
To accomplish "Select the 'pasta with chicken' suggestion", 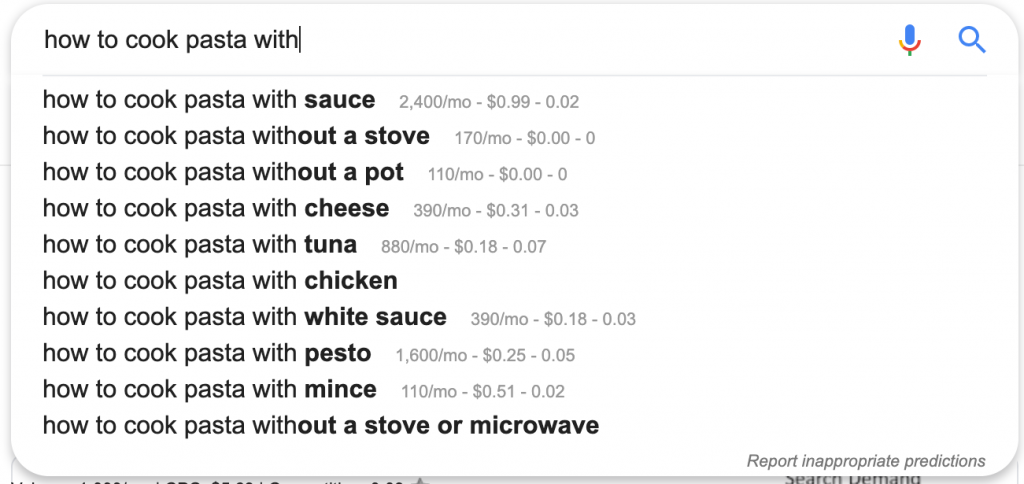I will (x=220, y=280).
